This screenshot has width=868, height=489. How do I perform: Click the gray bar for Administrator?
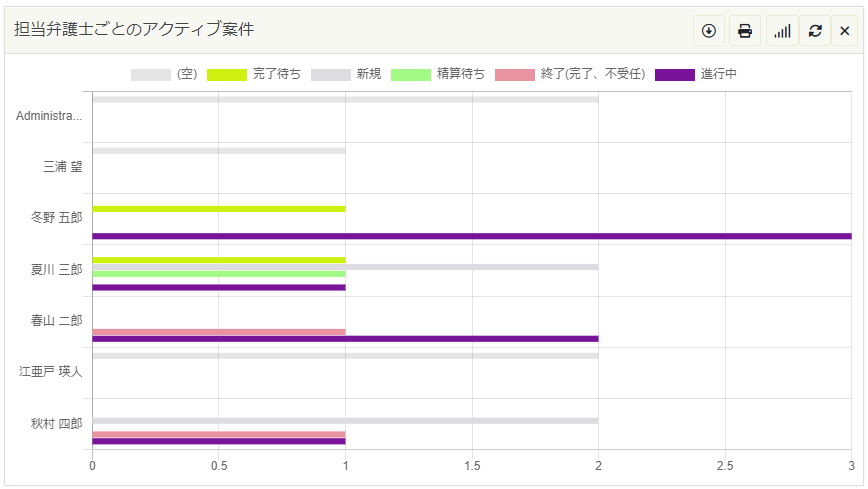click(345, 99)
